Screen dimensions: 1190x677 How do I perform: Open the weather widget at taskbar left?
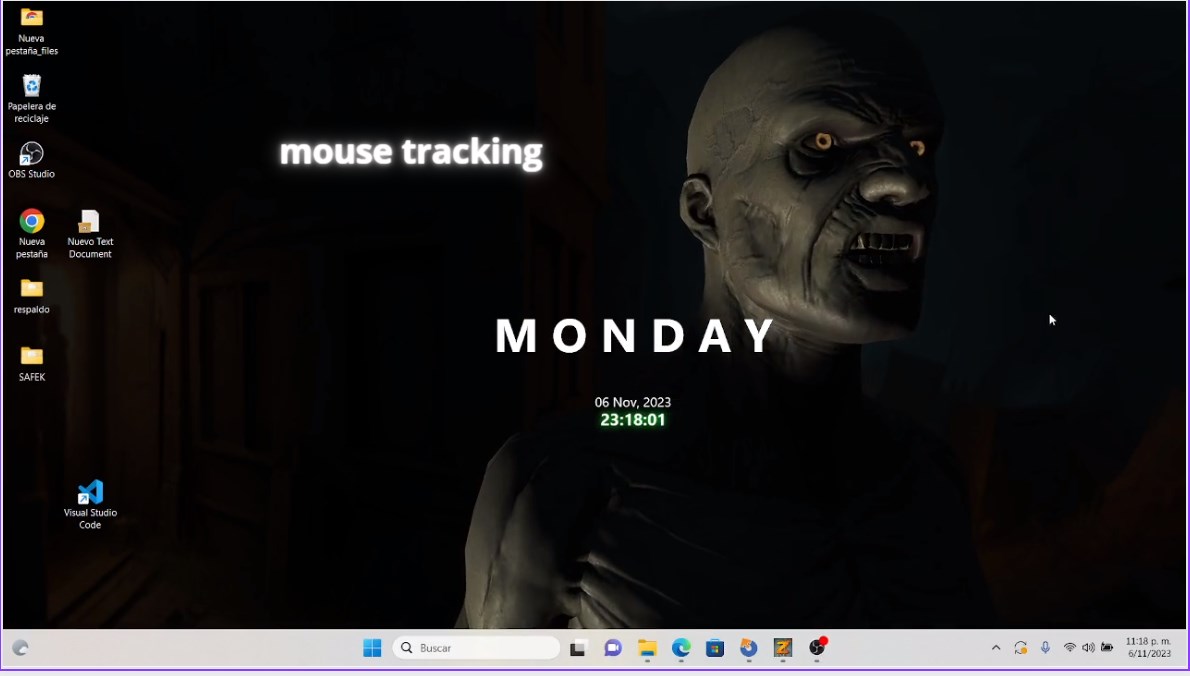point(20,648)
